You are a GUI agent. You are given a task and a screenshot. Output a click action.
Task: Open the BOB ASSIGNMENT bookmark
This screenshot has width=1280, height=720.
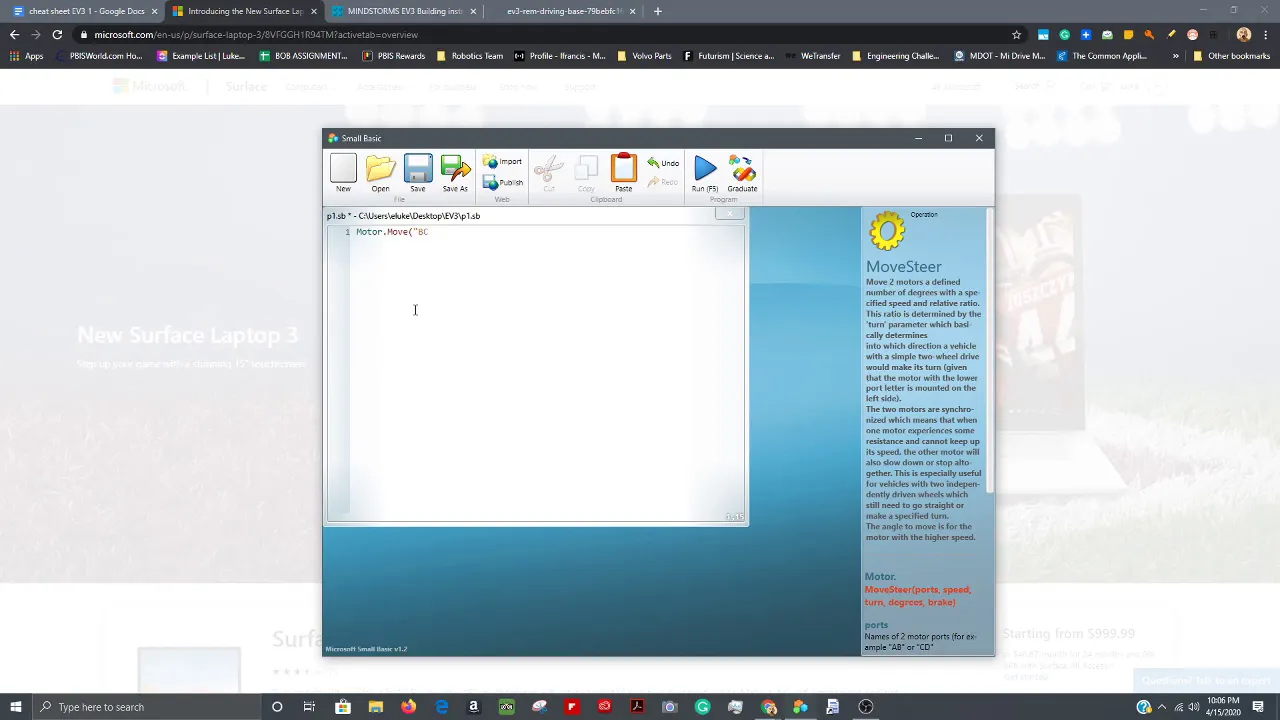303,56
